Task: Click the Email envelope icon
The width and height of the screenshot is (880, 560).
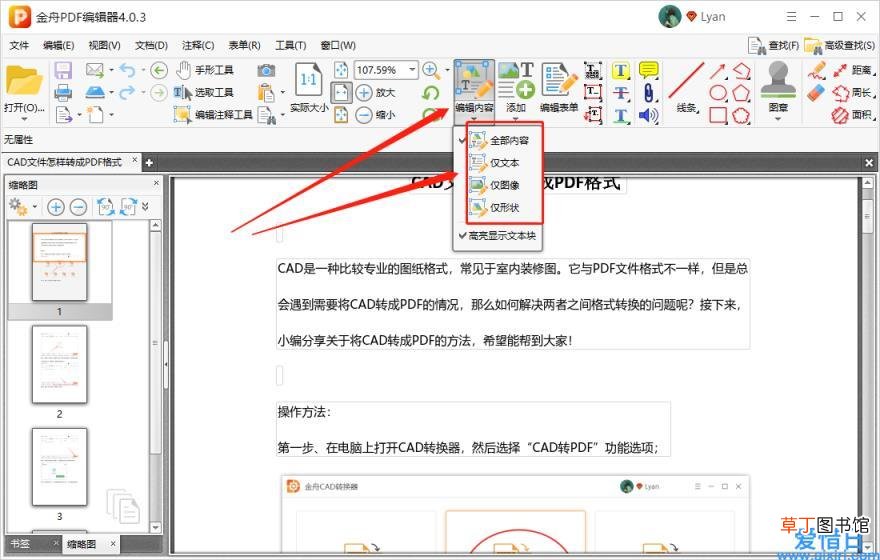Action: point(95,70)
